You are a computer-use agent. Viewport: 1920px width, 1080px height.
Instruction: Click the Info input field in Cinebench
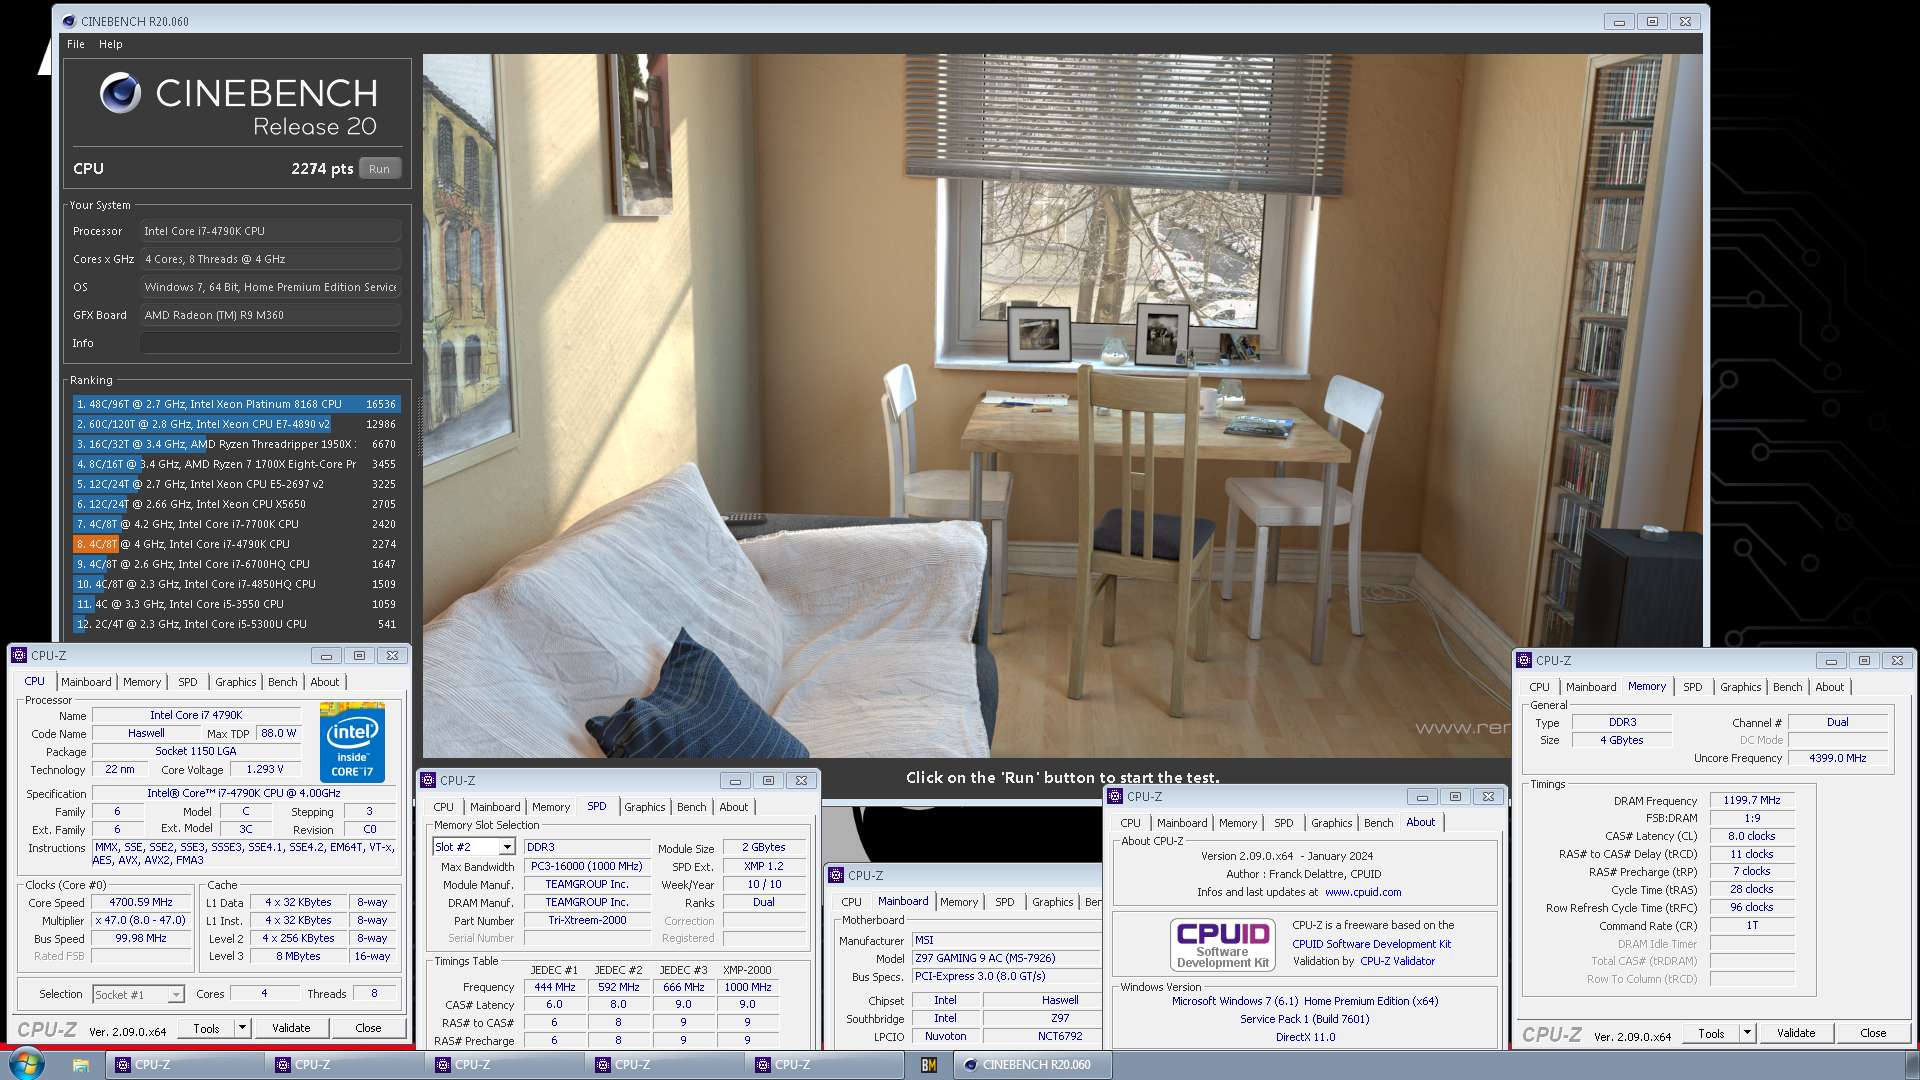270,343
